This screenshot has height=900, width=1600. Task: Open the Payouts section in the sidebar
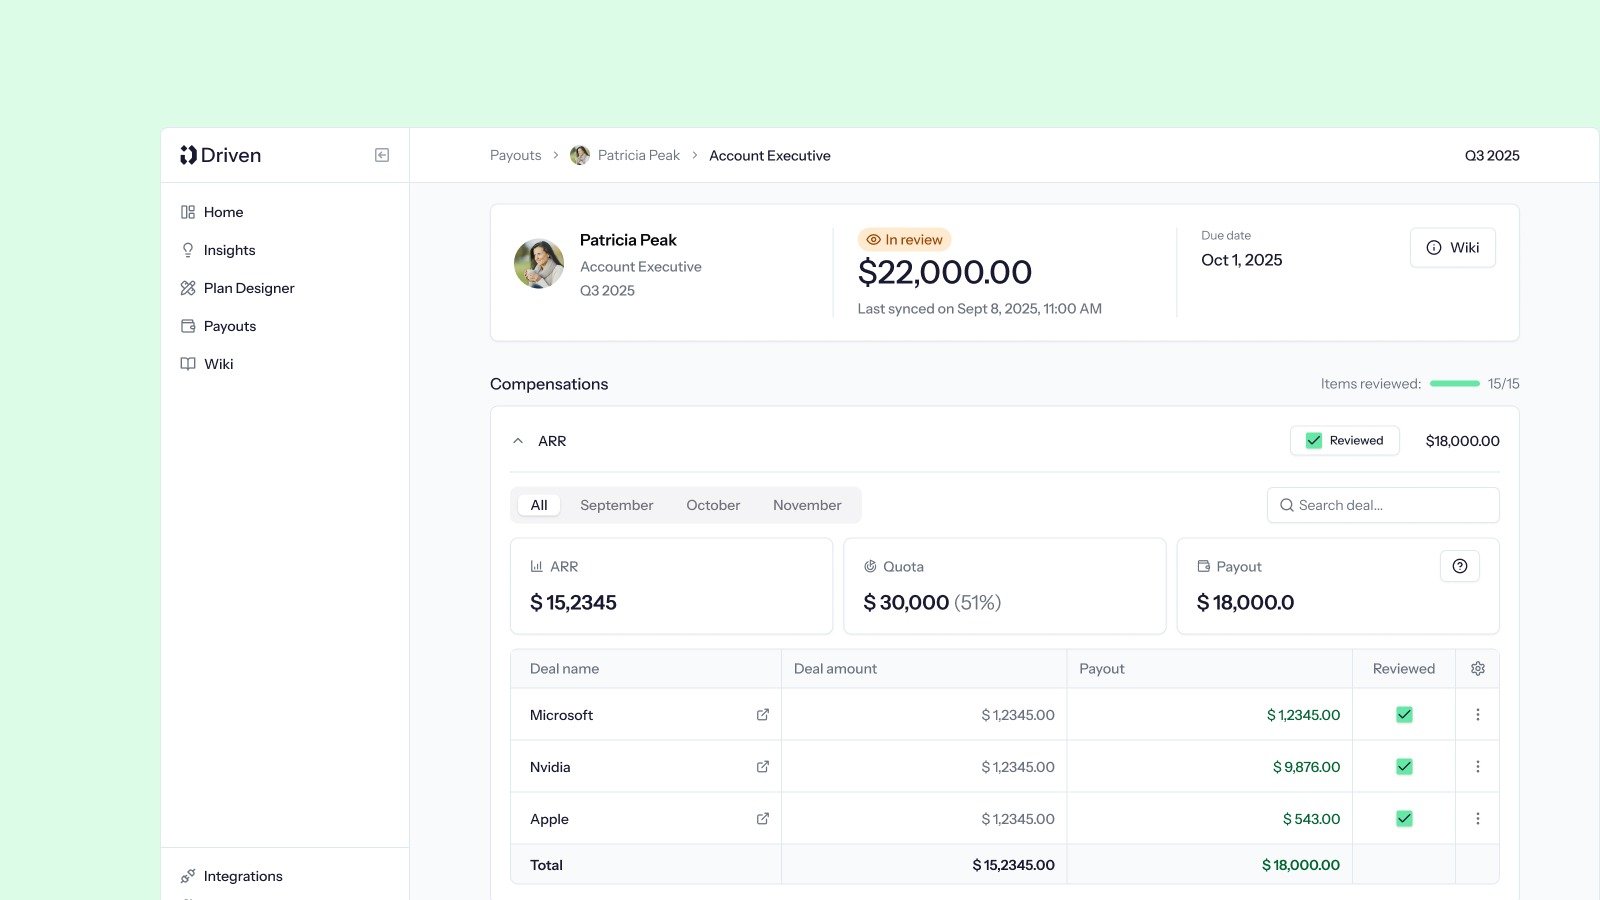(x=229, y=326)
